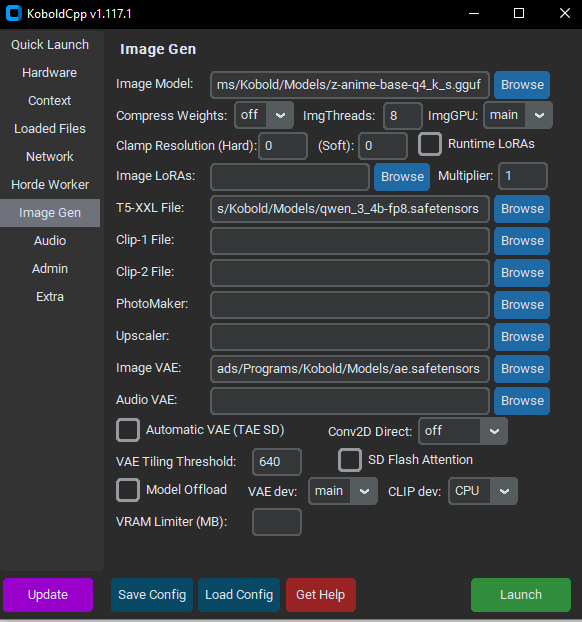Click the VRAM Limiter (MB) field
The height and width of the screenshot is (622, 582).
coord(277,522)
